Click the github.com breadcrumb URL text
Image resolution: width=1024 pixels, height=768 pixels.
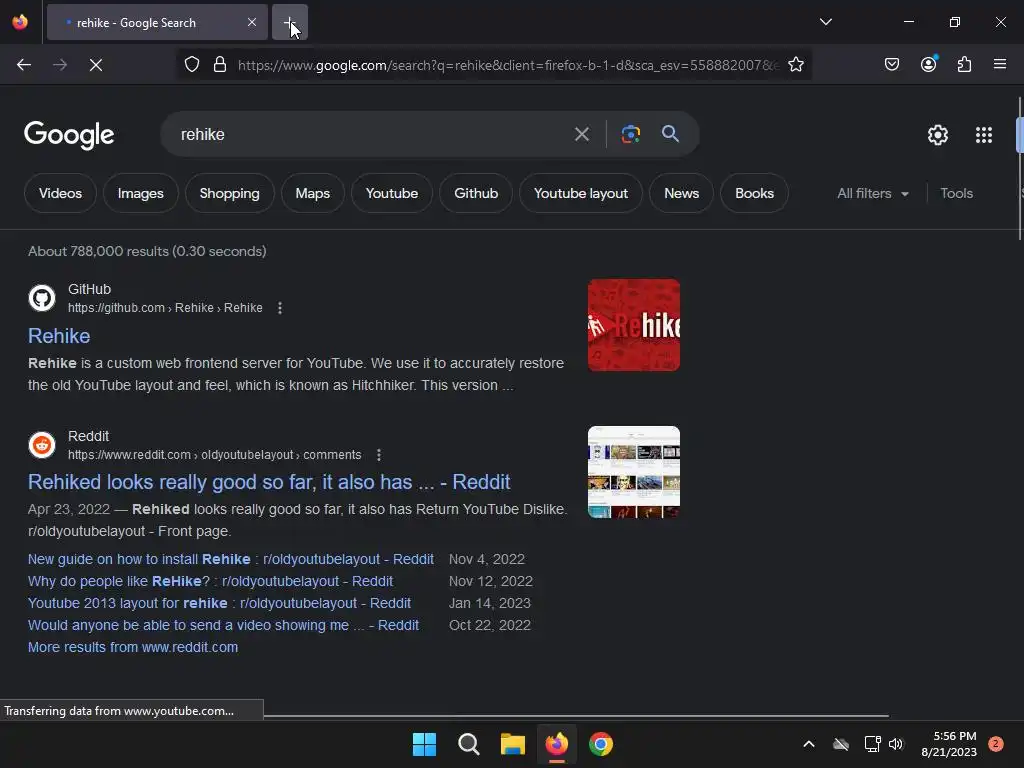click(165, 308)
